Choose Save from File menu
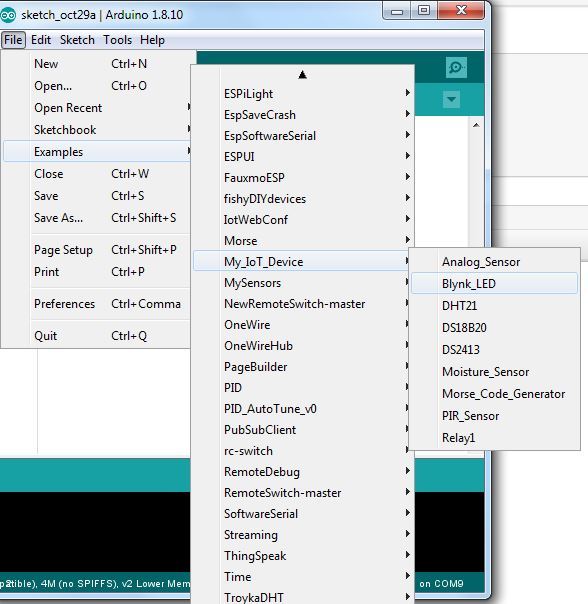This screenshot has height=604, width=588. [x=96, y=196]
